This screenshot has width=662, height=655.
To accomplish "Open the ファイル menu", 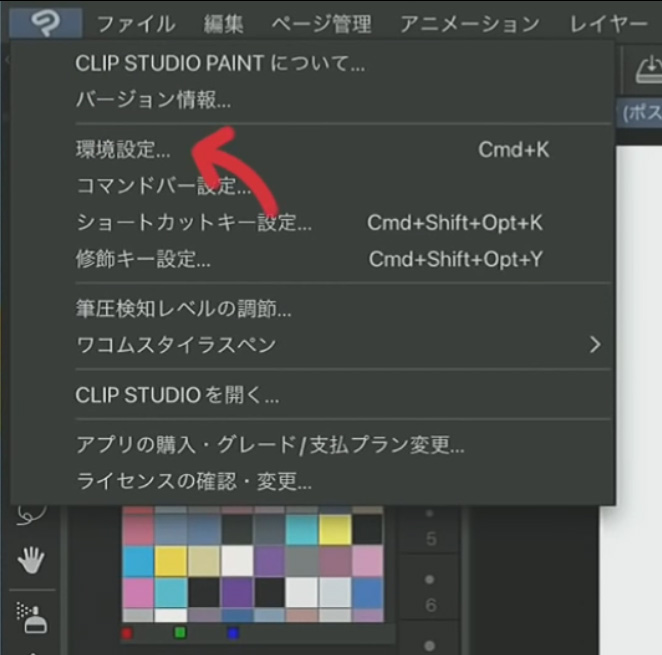I will pyautogui.click(x=135, y=23).
